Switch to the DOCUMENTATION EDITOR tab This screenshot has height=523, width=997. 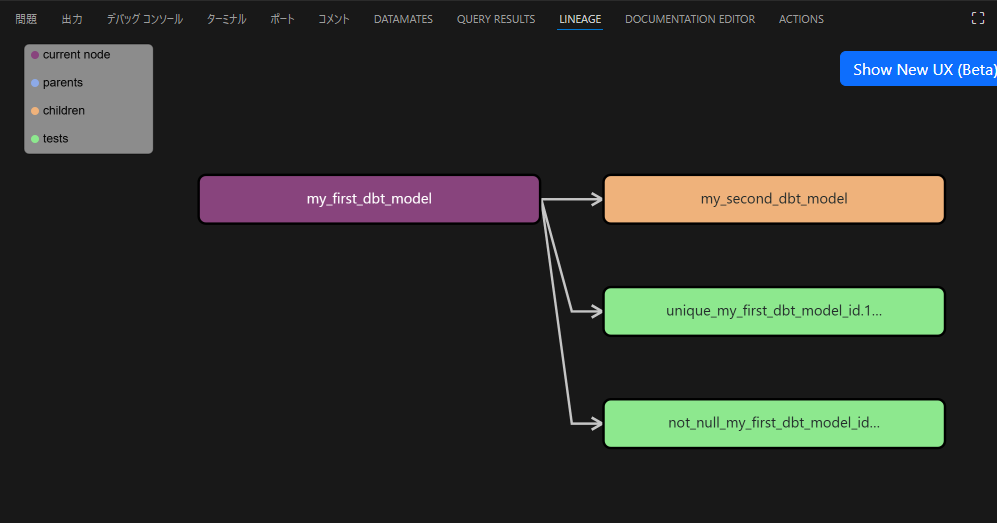coord(690,19)
